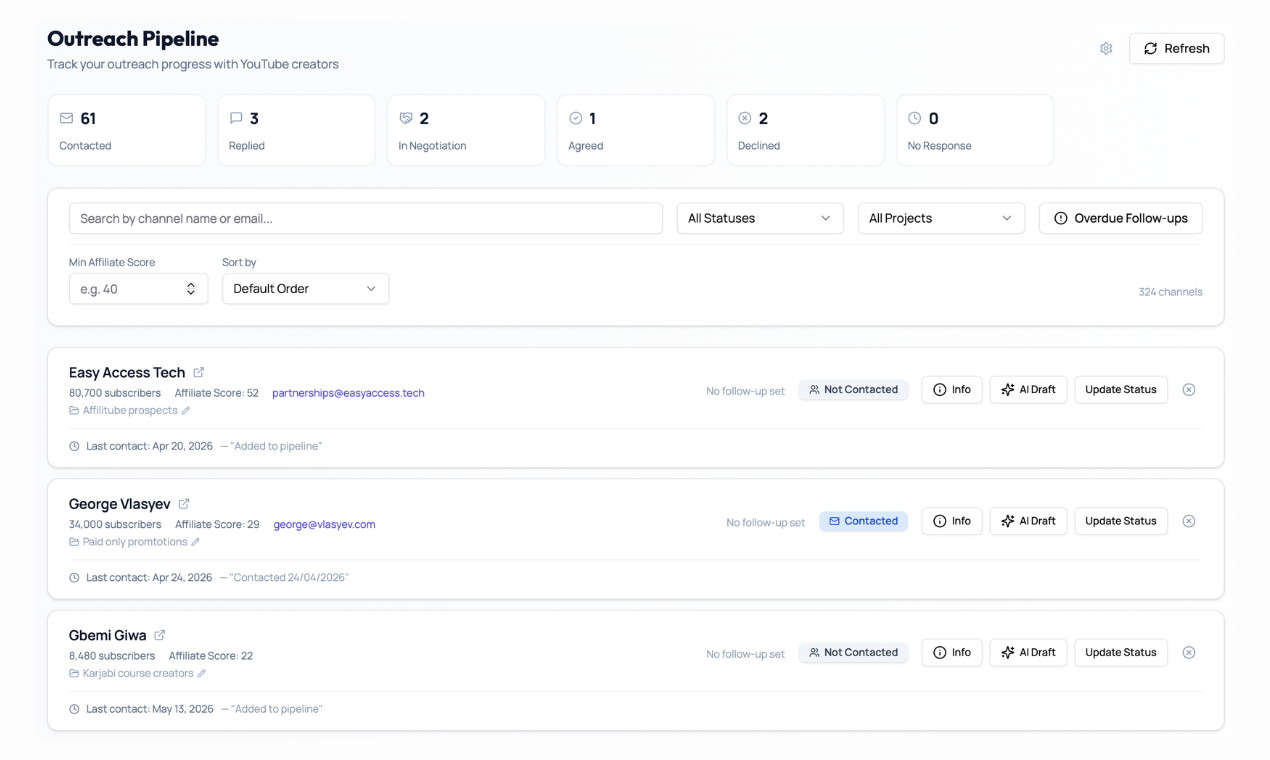Click the Min Affiliate Score stepper arrows
The image size is (1270, 760).
coord(191,288)
